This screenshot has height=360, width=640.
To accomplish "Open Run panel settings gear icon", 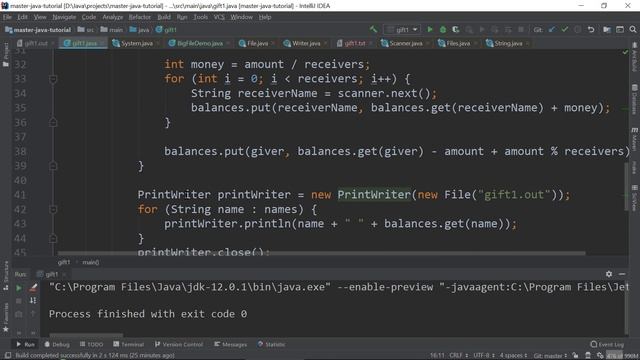I will (609, 274).
